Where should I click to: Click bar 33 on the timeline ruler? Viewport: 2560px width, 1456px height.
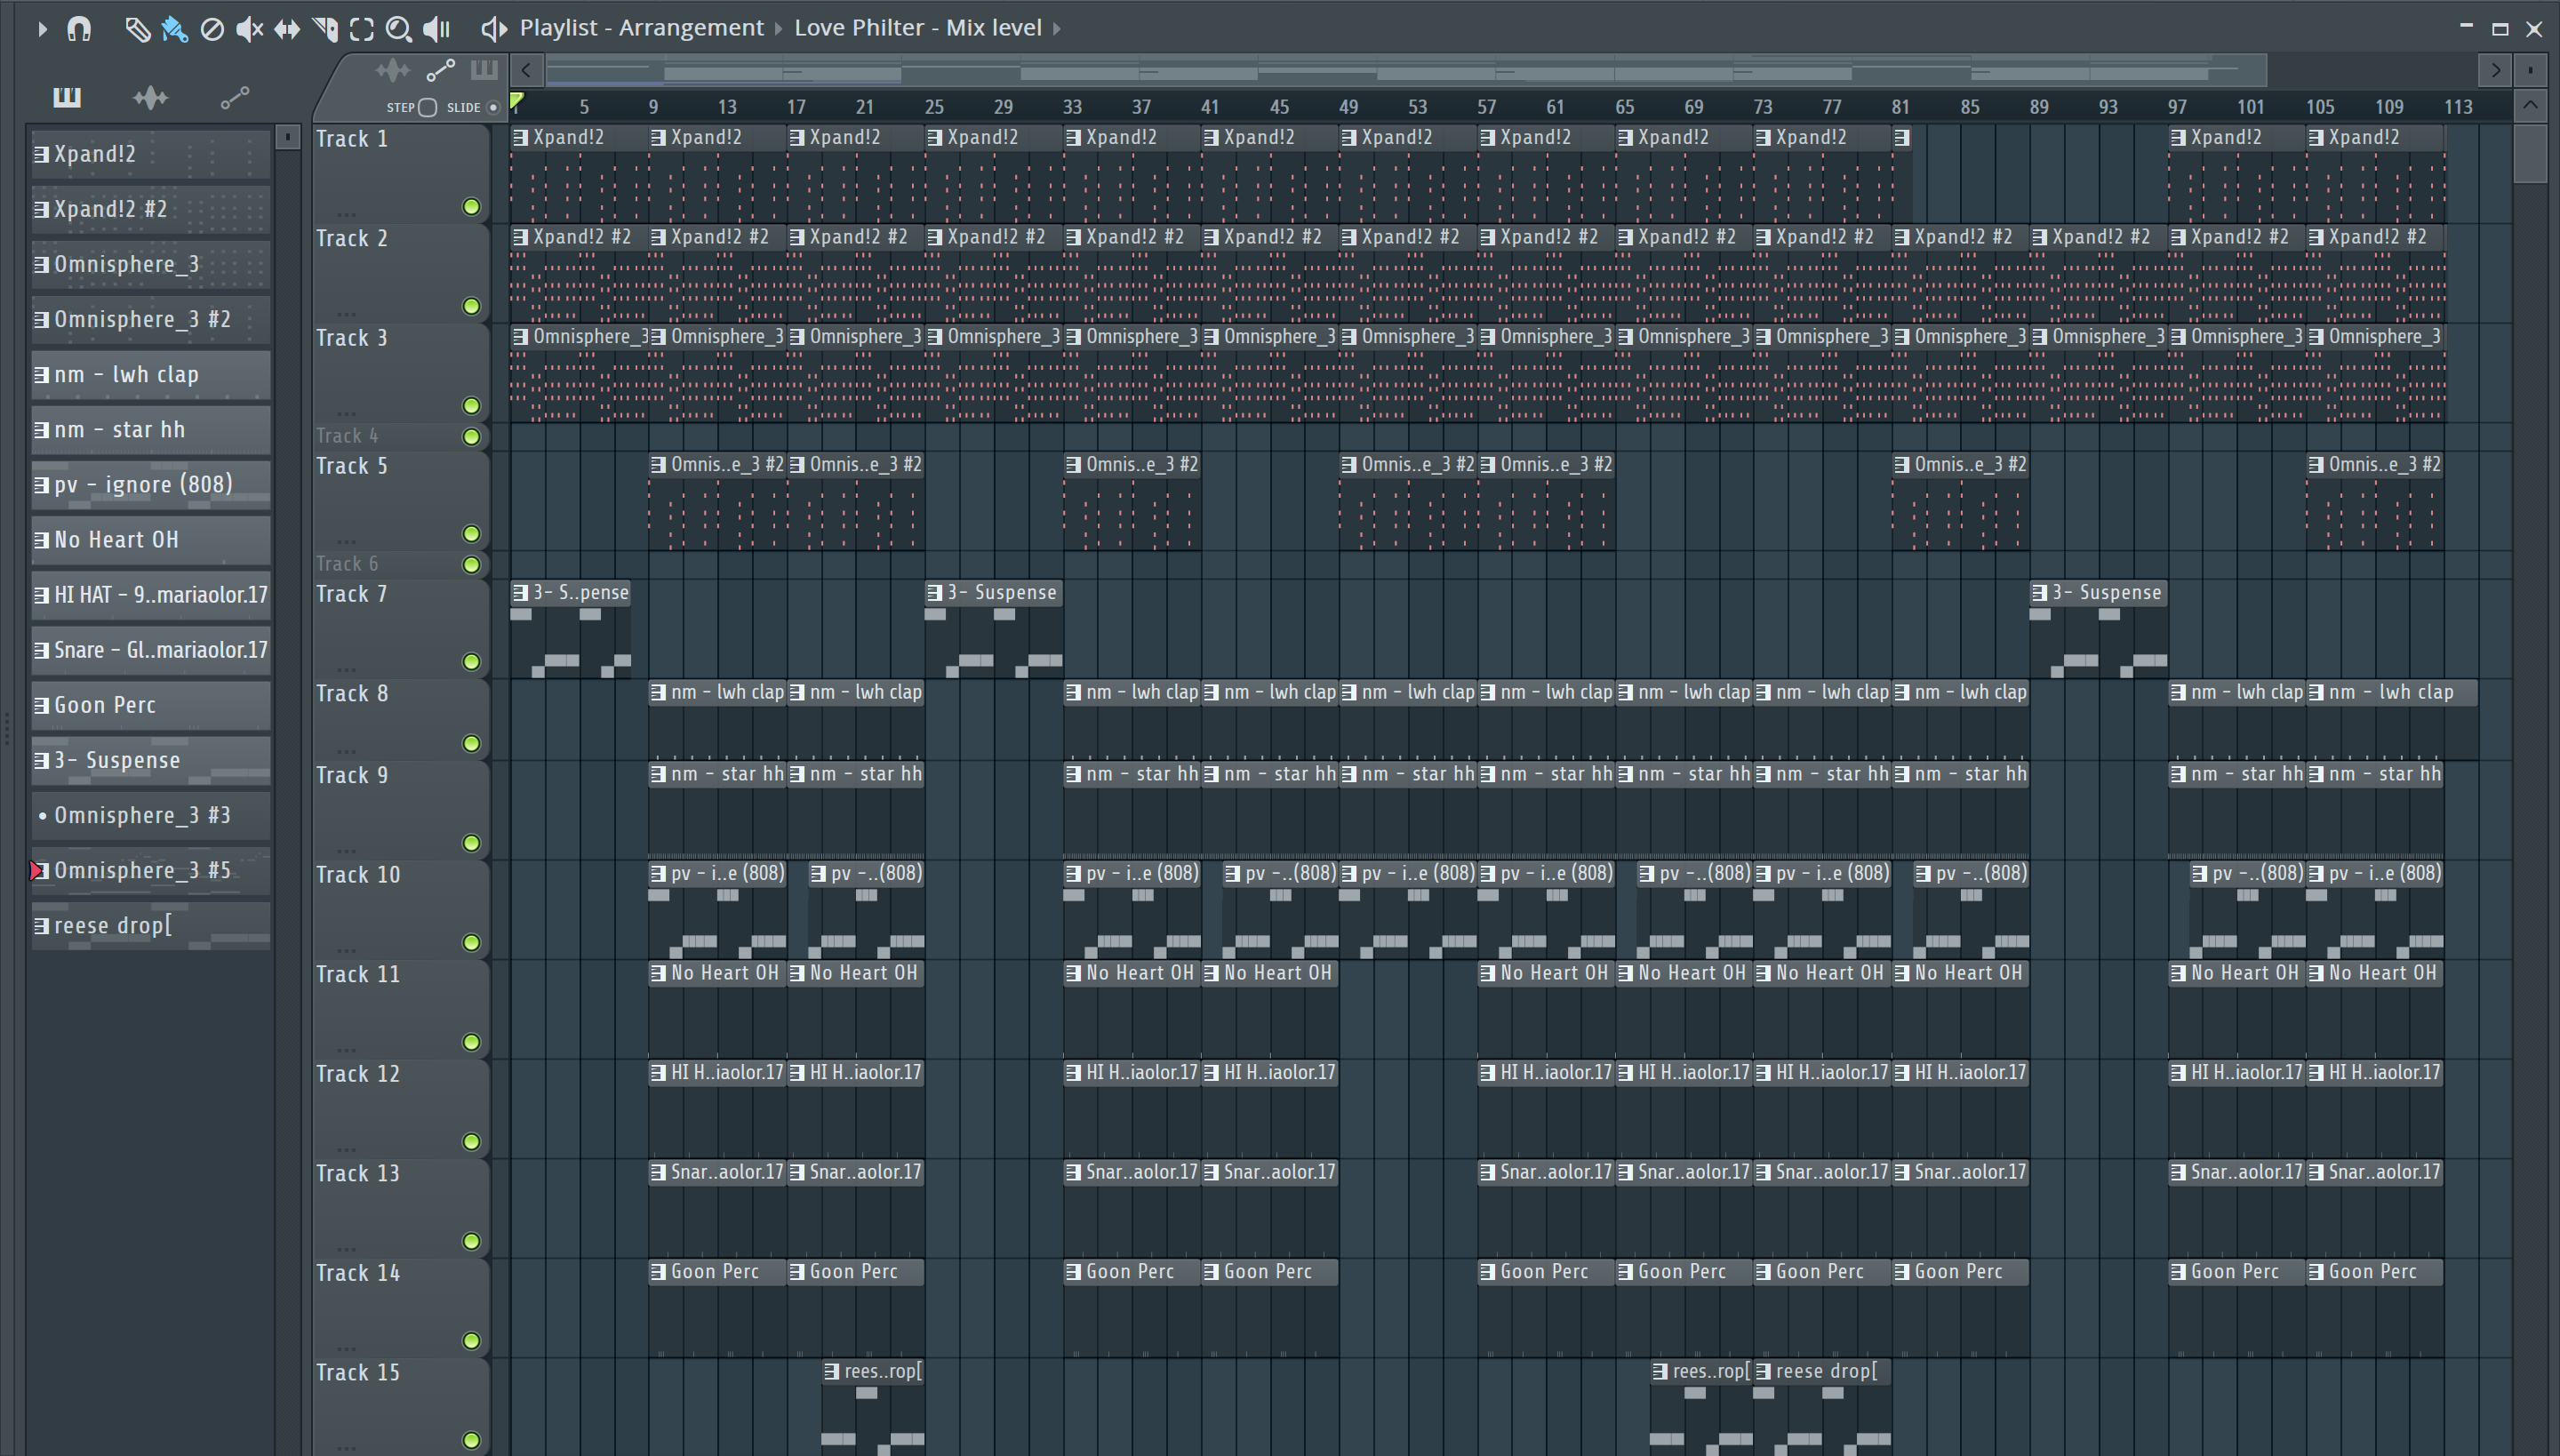[x=1072, y=107]
